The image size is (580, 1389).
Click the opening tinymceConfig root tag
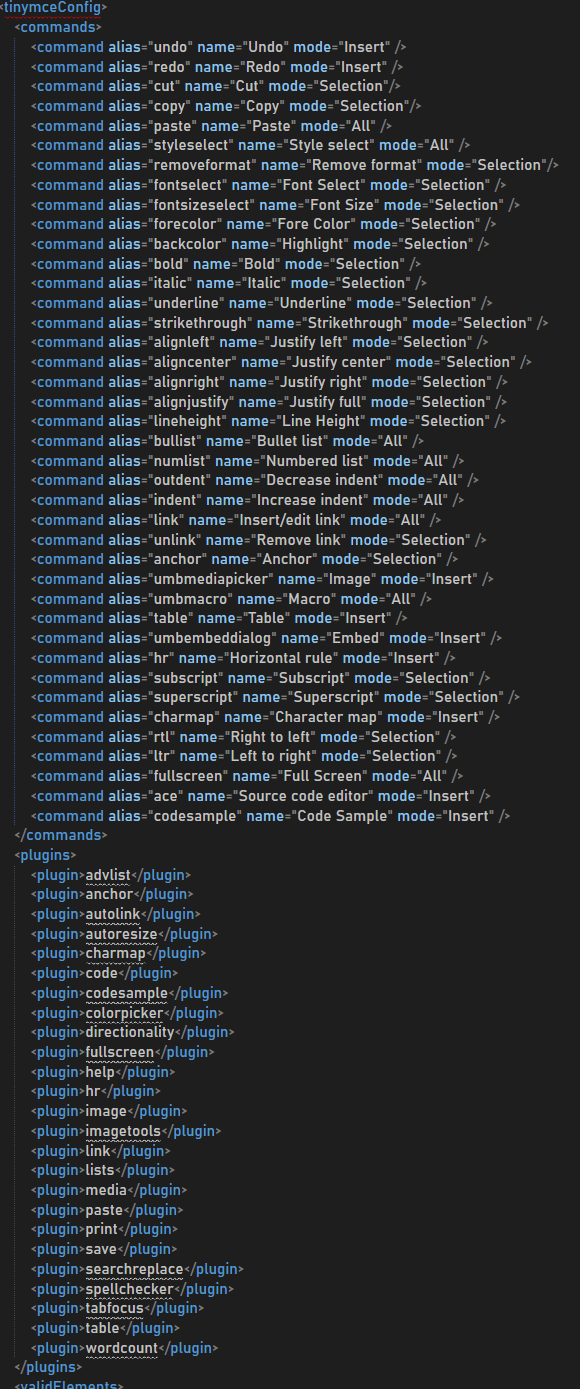[54, 7]
